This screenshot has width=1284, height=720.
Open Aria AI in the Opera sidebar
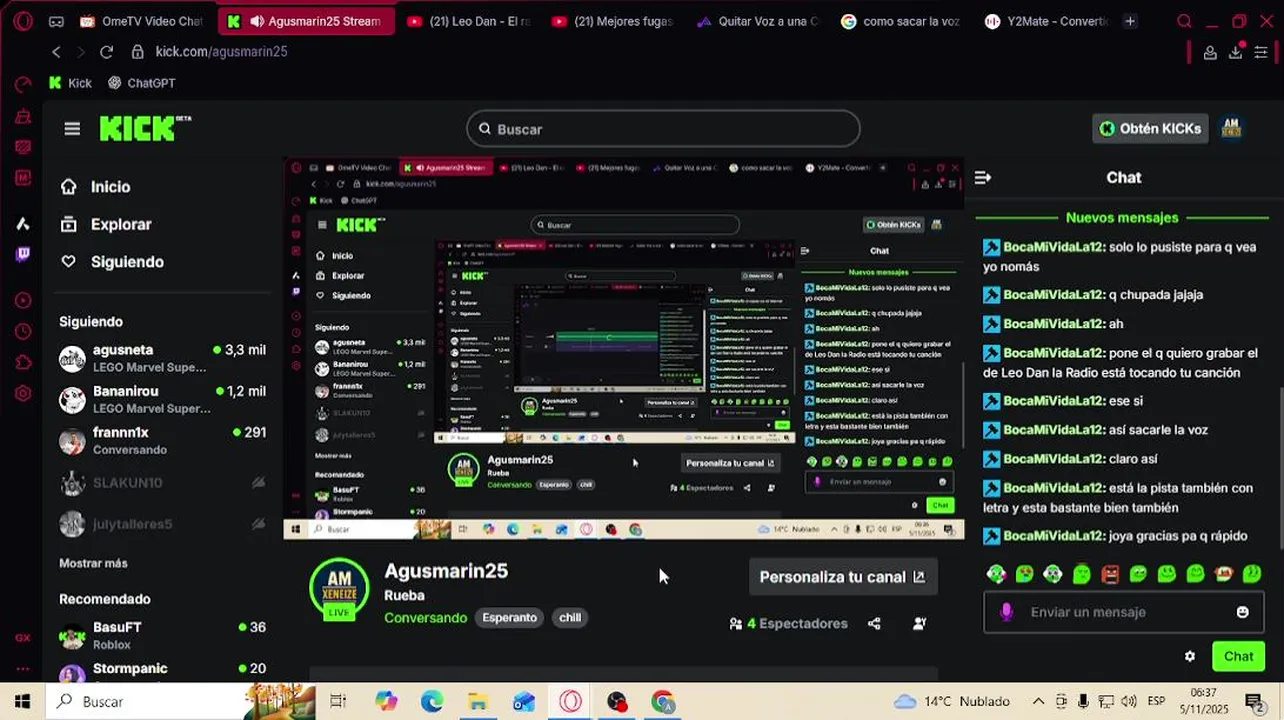click(23, 223)
